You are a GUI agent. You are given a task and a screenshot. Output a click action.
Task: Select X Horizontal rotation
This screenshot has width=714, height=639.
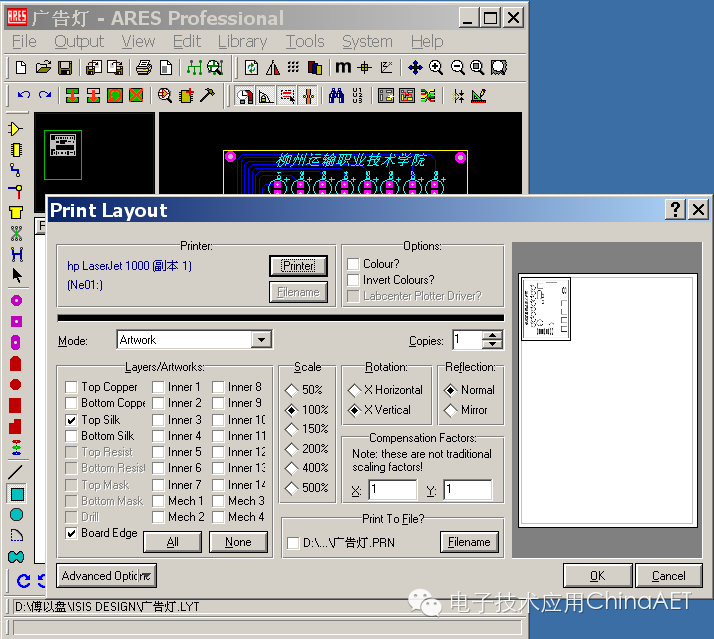354,390
